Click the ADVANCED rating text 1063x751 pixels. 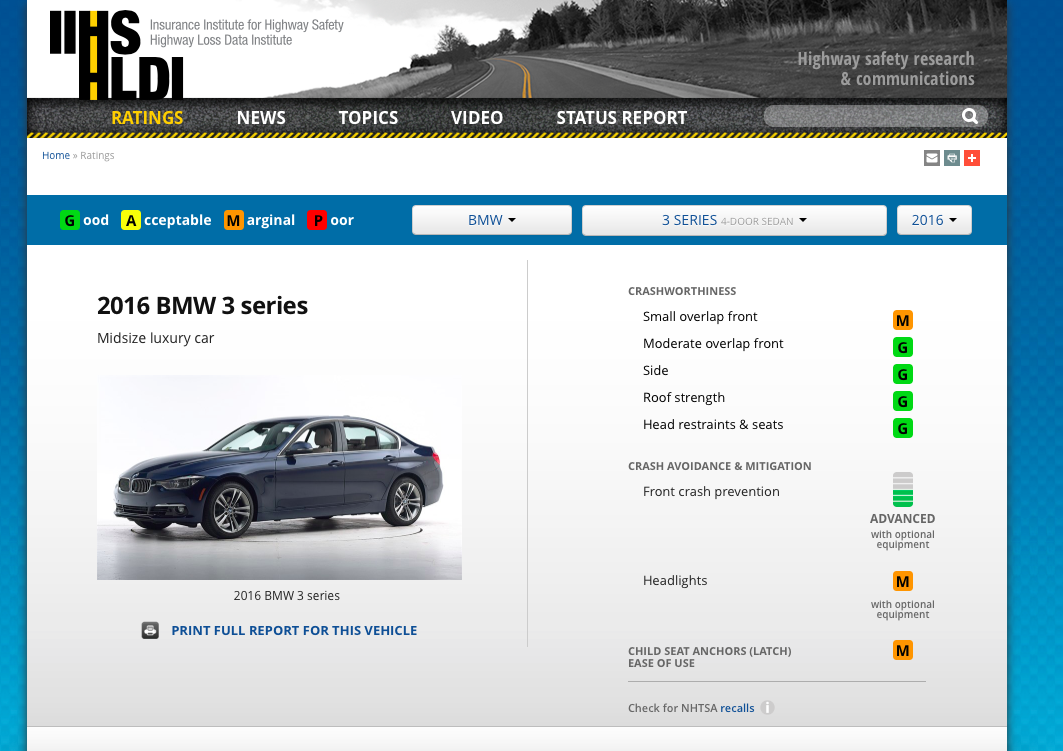[902, 519]
